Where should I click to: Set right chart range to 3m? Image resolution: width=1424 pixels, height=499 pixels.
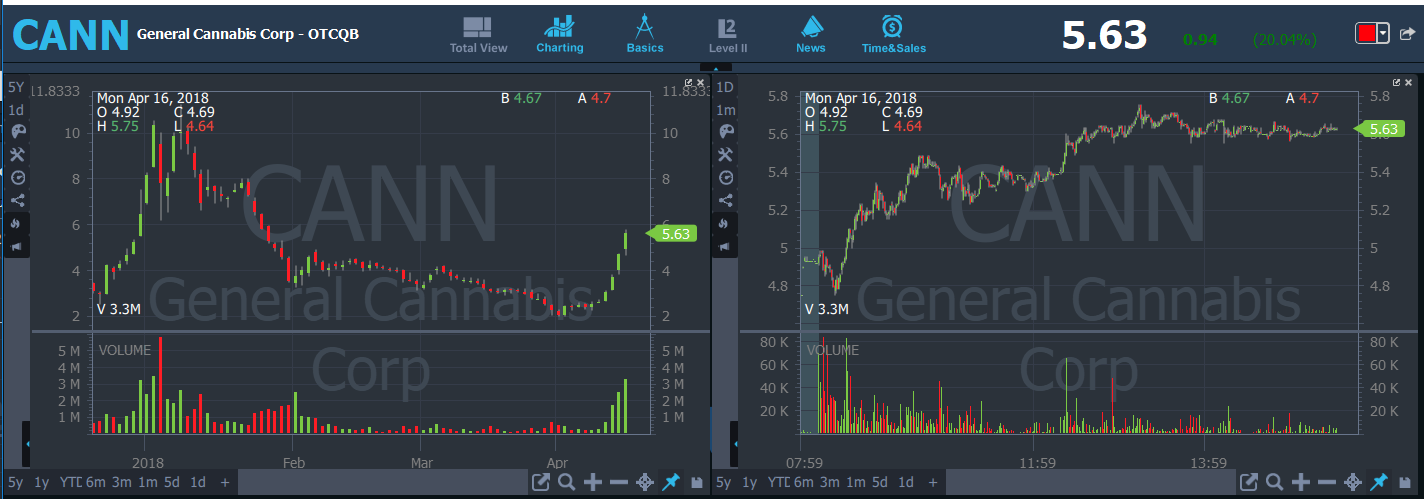coord(829,483)
